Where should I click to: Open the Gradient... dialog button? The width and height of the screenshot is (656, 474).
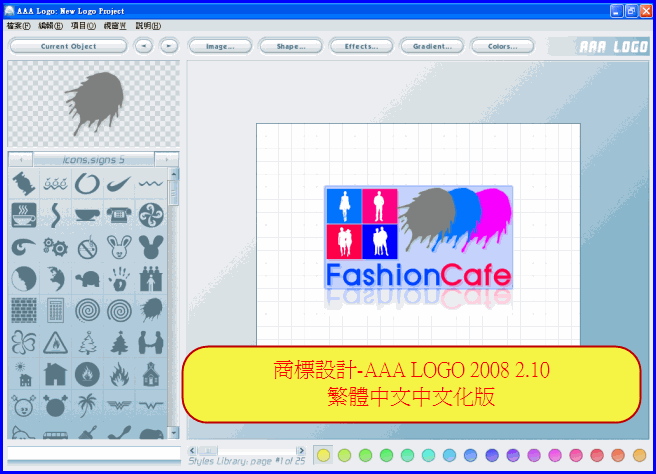(x=432, y=46)
